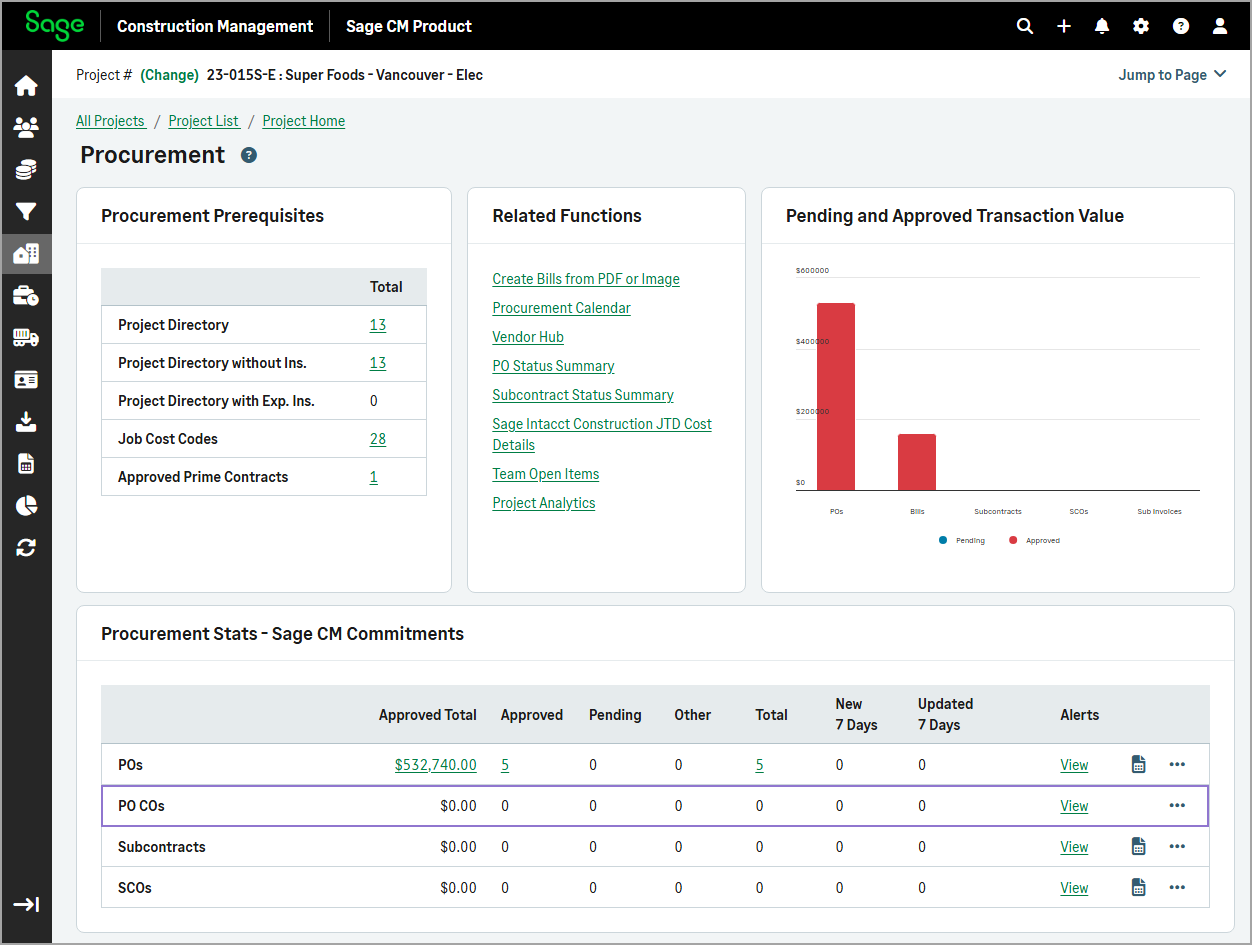Click POs approved total $532,740.00

[x=436, y=765]
